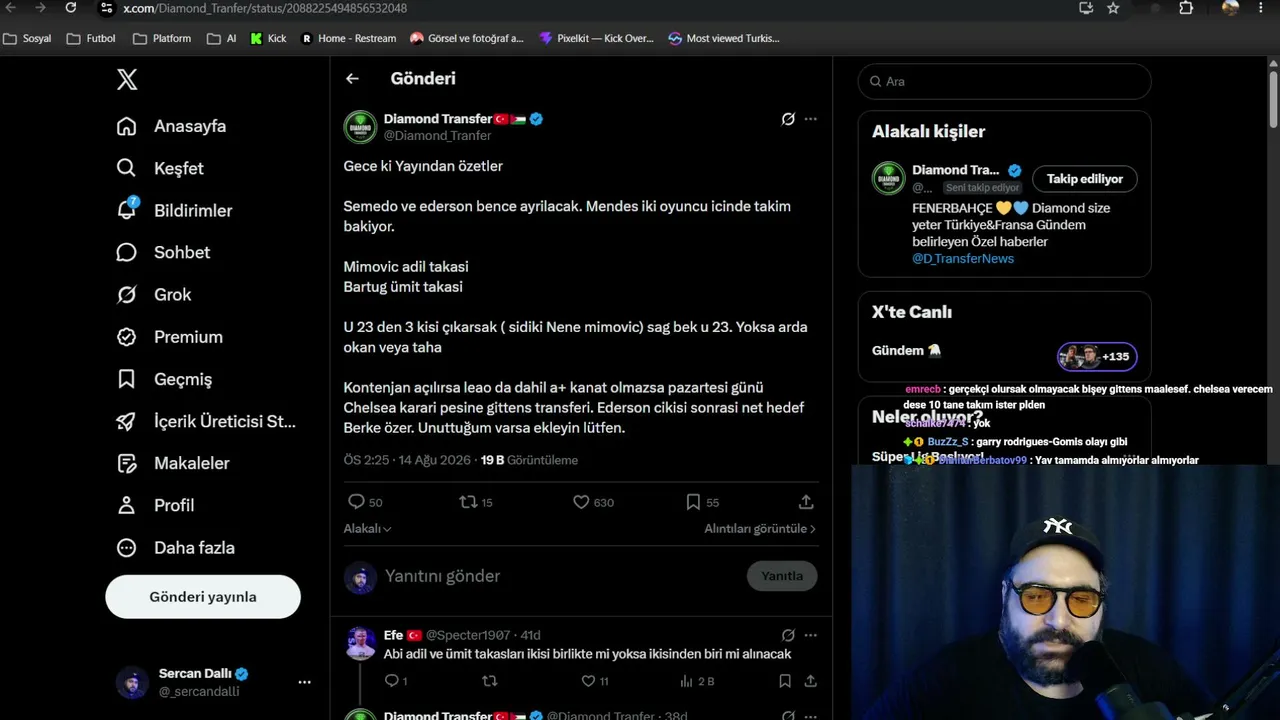Click the Gönderi yayınla button
Viewport: 1280px width, 720px height.
203,597
